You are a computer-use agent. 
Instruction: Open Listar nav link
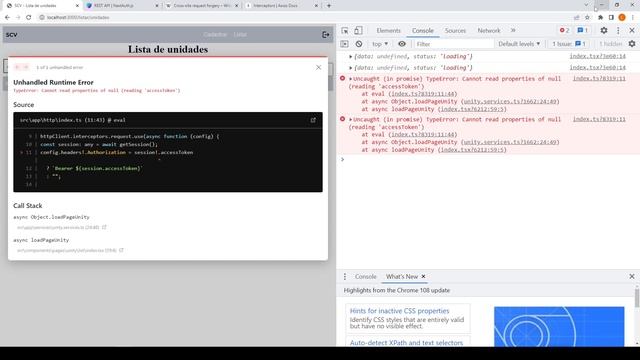240,35
